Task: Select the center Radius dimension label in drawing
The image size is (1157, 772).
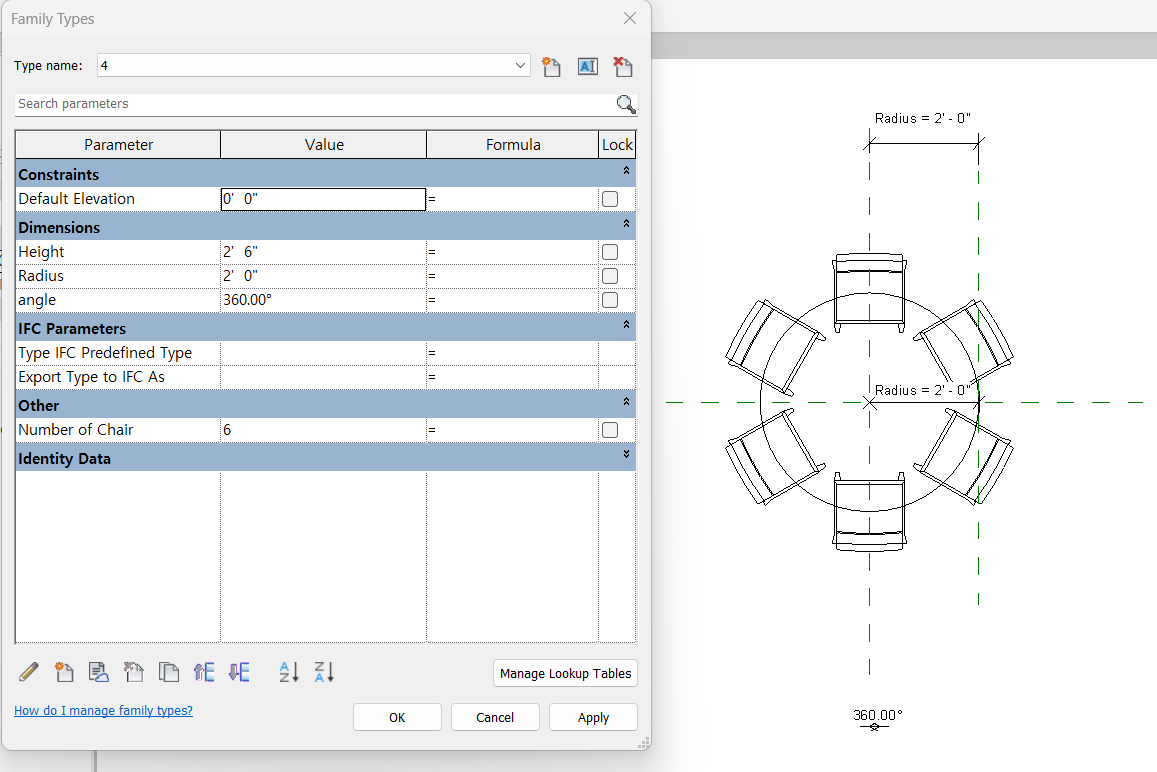Action: [x=922, y=390]
